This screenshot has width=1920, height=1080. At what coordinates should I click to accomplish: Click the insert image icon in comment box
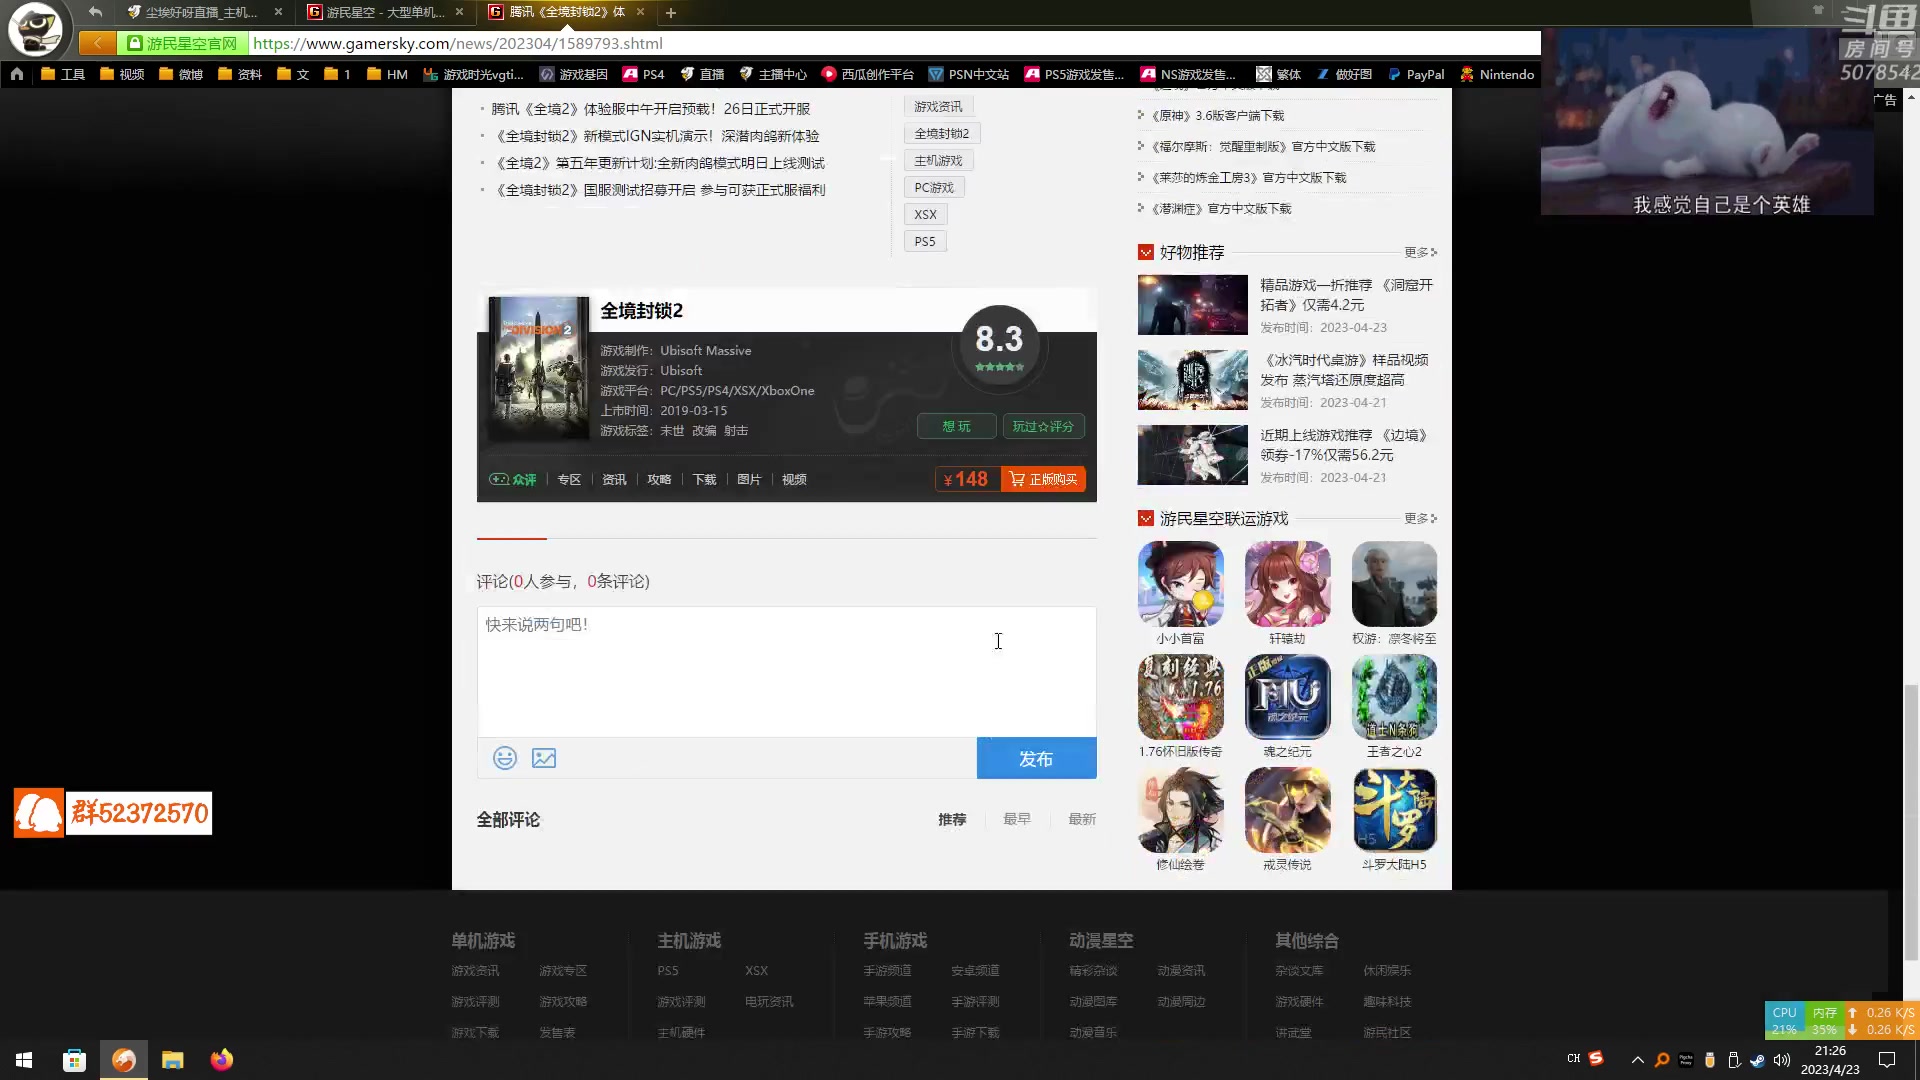544,758
